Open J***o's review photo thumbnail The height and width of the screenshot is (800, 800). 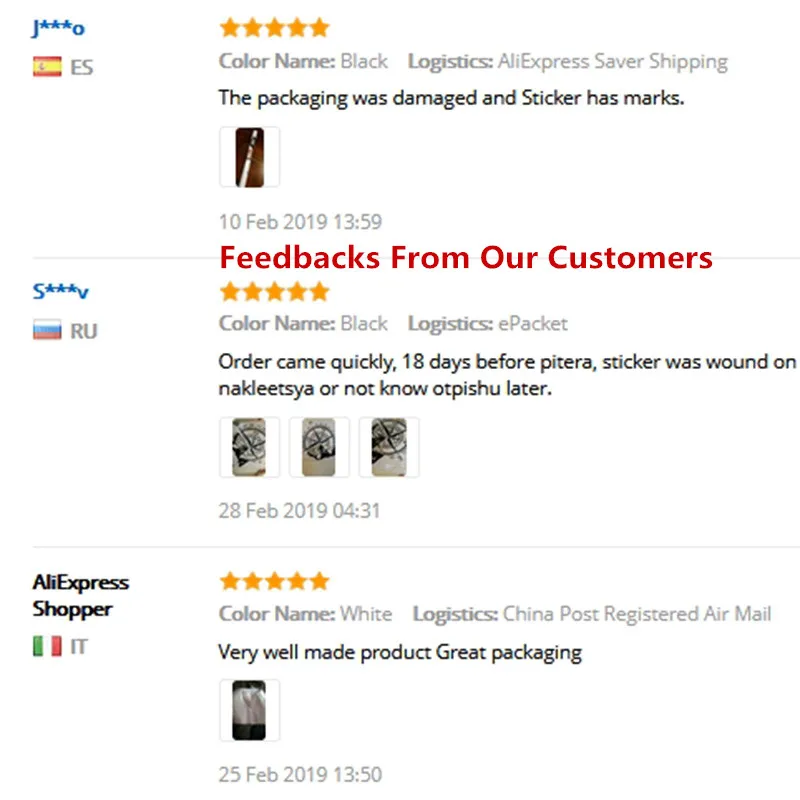[249, 157]
